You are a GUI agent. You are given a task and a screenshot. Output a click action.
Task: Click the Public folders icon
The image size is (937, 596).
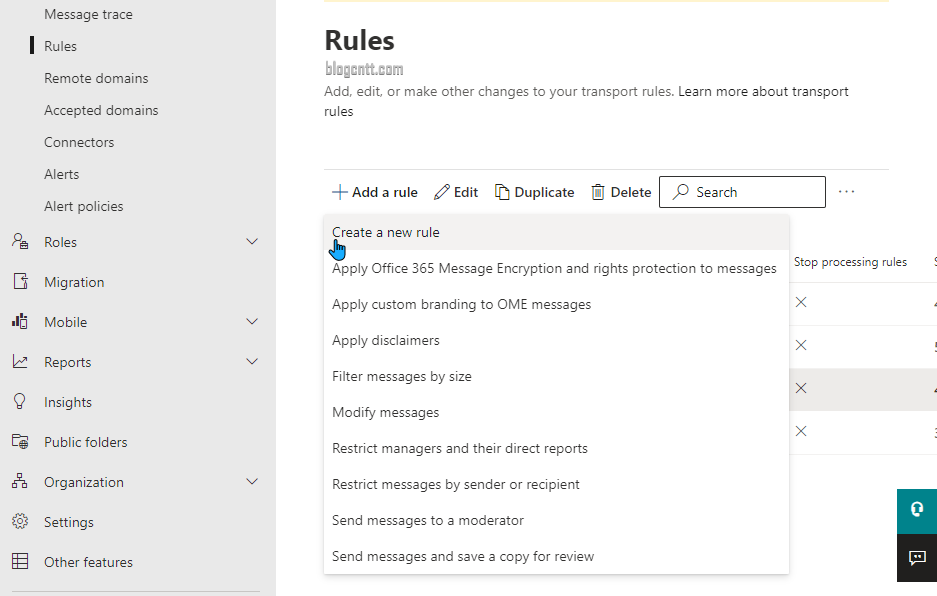pyautogui.click(x=20, y=442)
